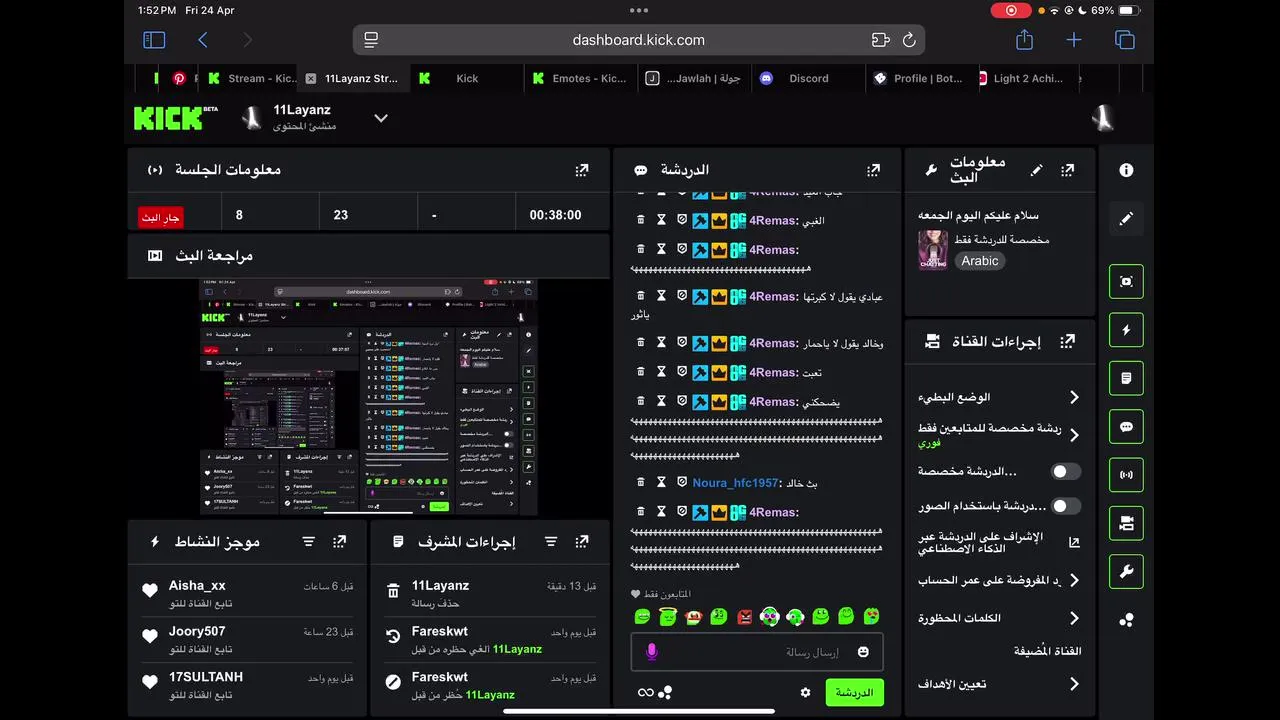Open chat settings gear icon

point(805,692)
